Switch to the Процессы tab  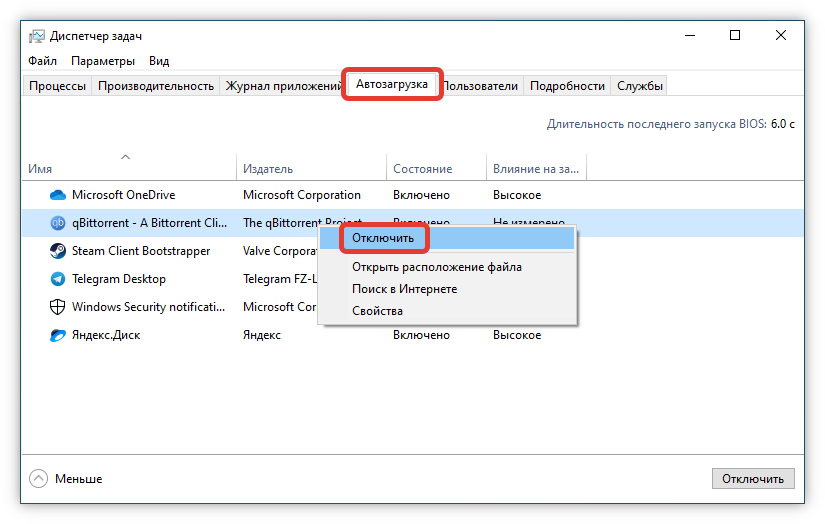(x=57, y=86)
